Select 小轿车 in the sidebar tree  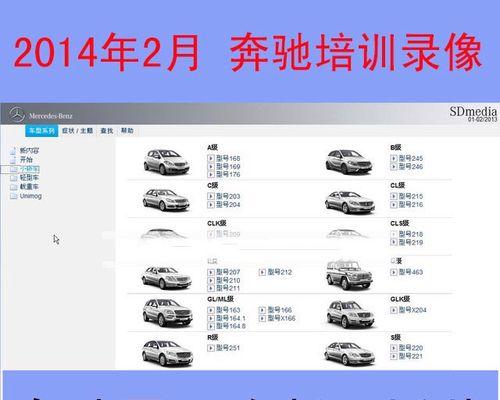[29, 169]
